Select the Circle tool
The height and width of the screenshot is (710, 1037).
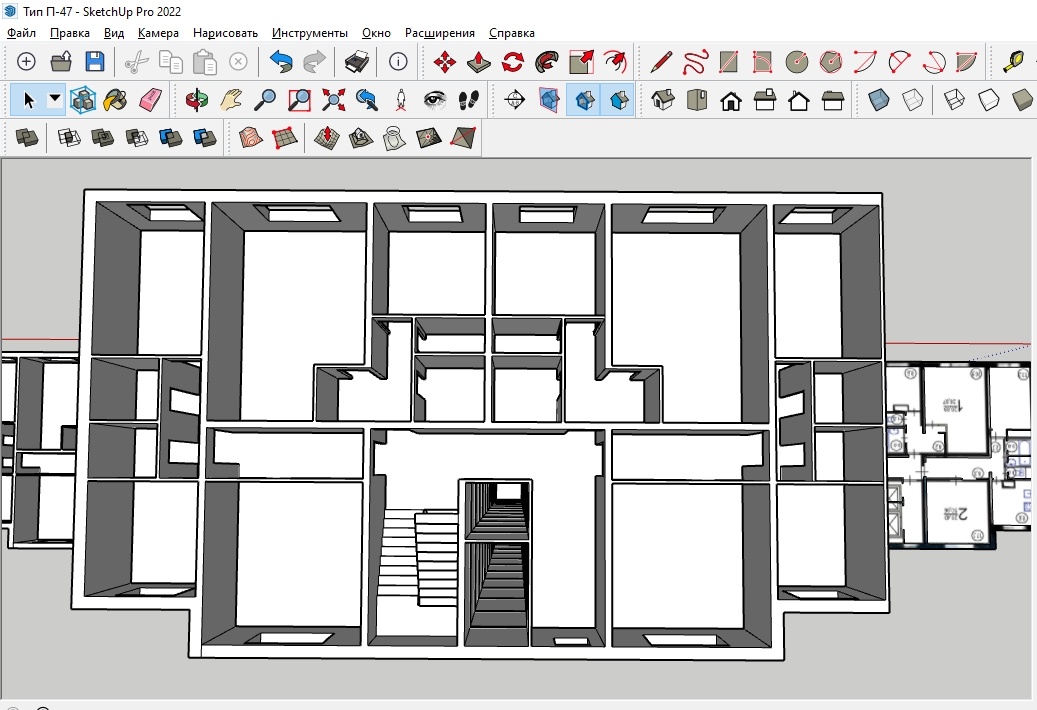797,62
